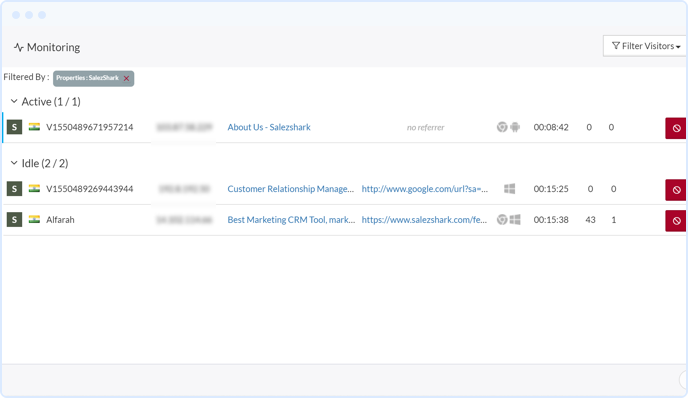Collapse the Active (1 / 1) section

(14, 101)
